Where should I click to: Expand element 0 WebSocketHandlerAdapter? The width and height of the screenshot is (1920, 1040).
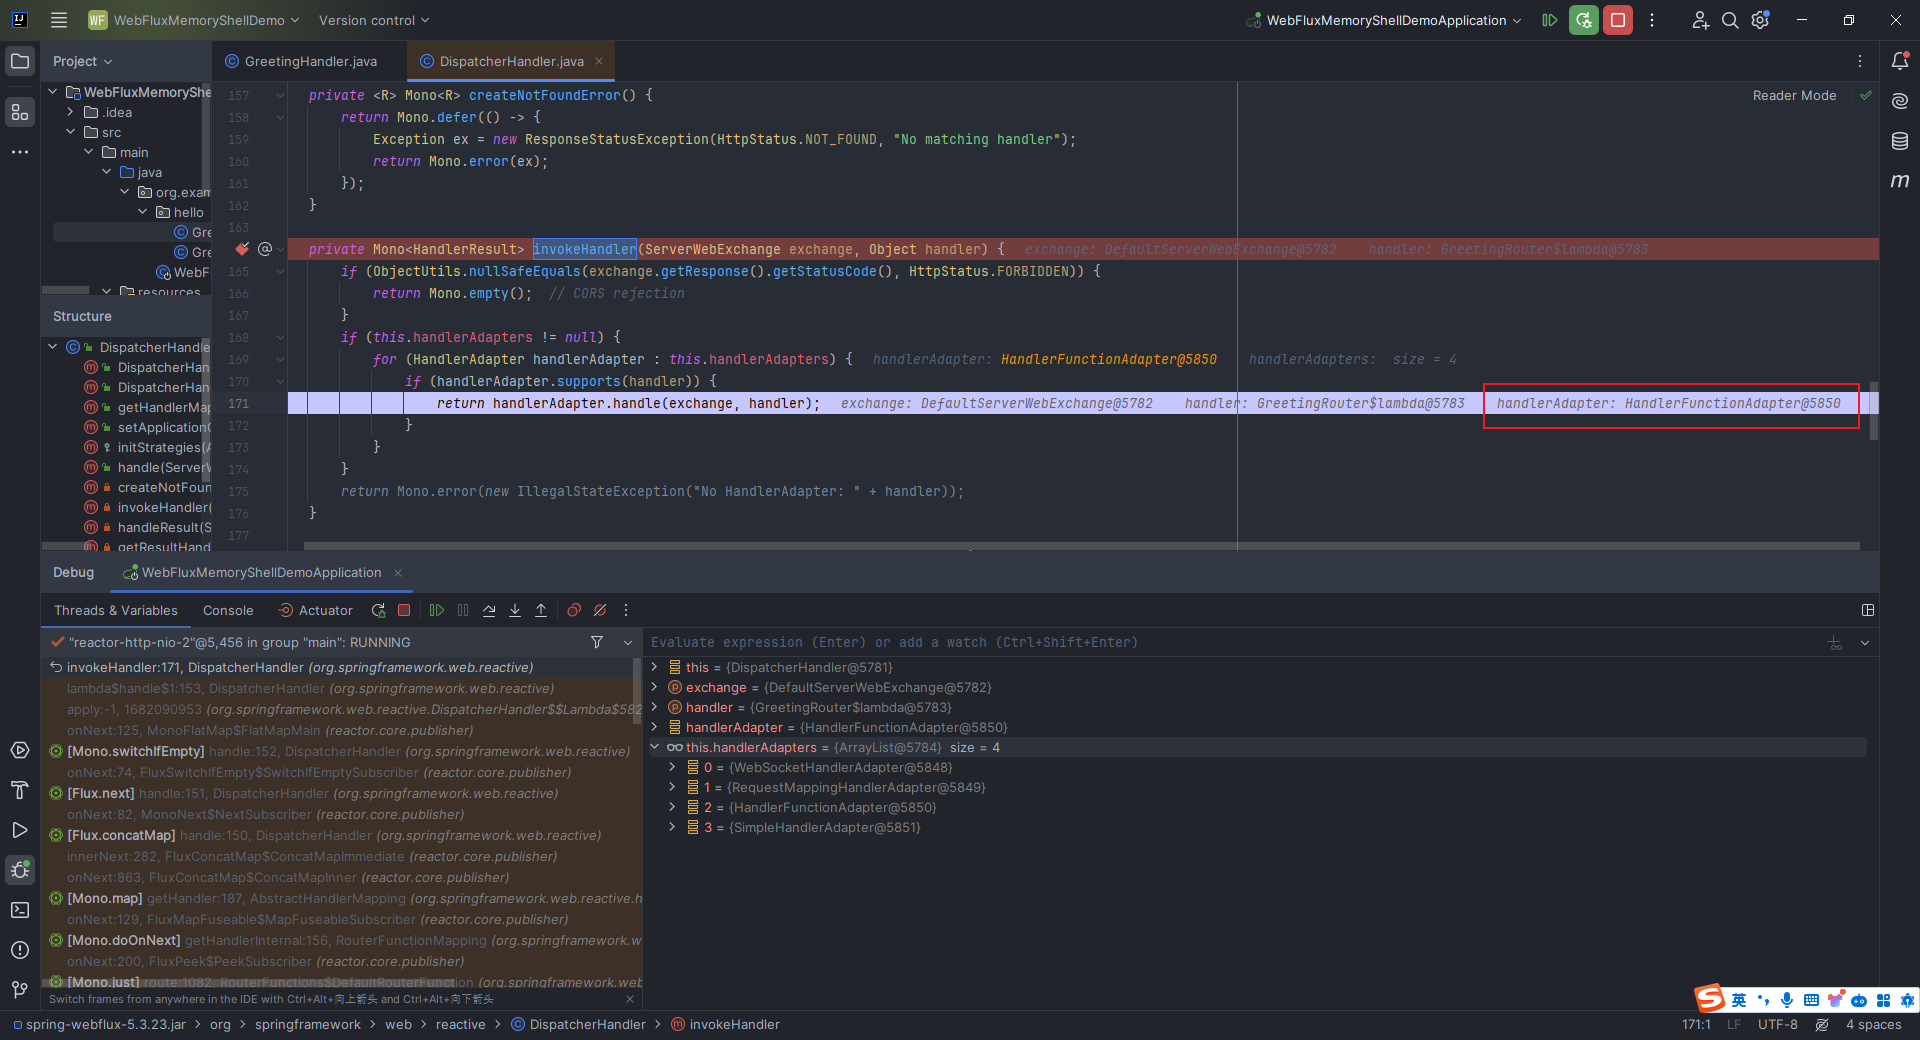[x=672, y=767]
